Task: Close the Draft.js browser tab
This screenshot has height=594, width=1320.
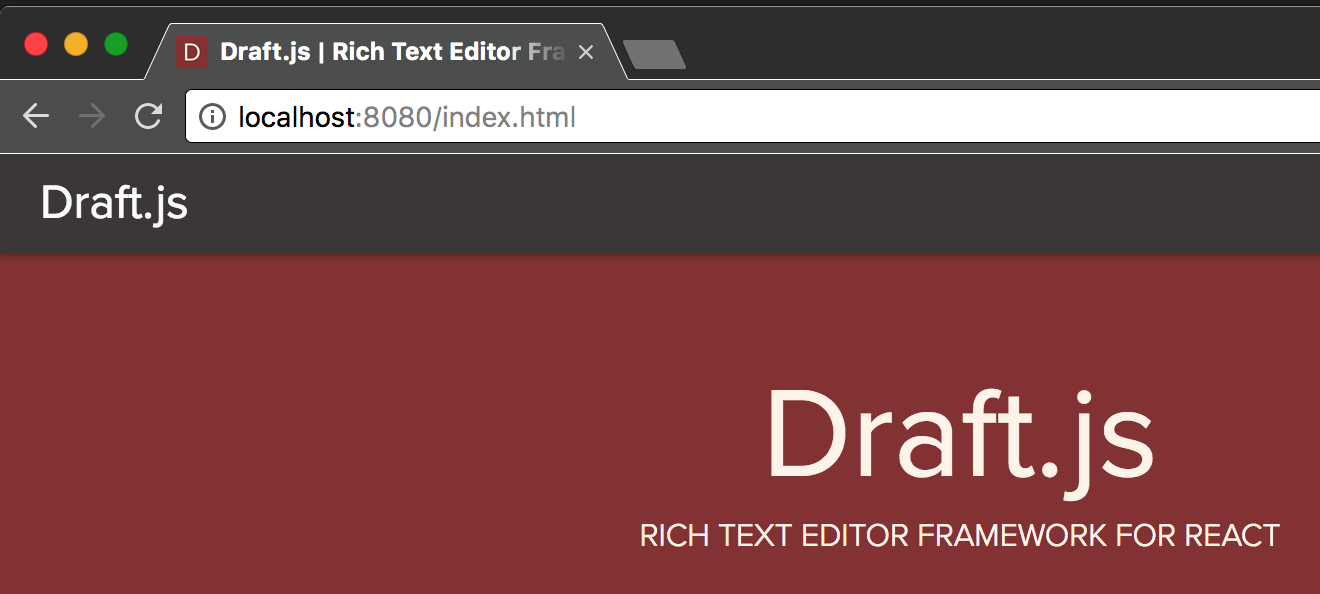Action: click(586, 52)
